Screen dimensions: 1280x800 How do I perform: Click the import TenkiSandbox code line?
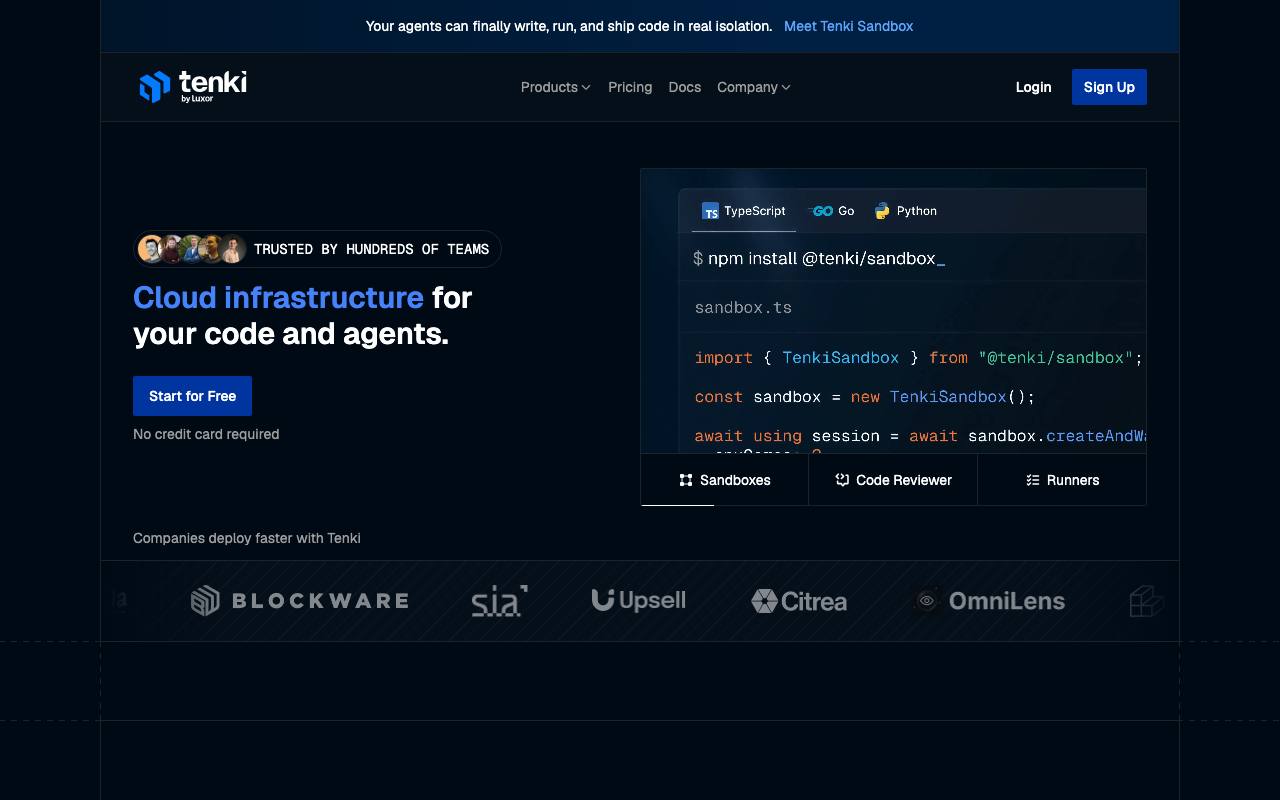coord(919,358)
